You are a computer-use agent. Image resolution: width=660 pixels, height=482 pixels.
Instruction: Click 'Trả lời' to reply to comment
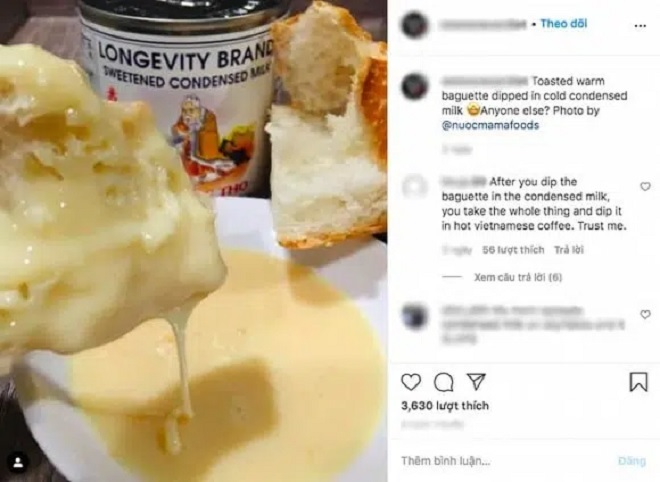(x=569, y=250)
